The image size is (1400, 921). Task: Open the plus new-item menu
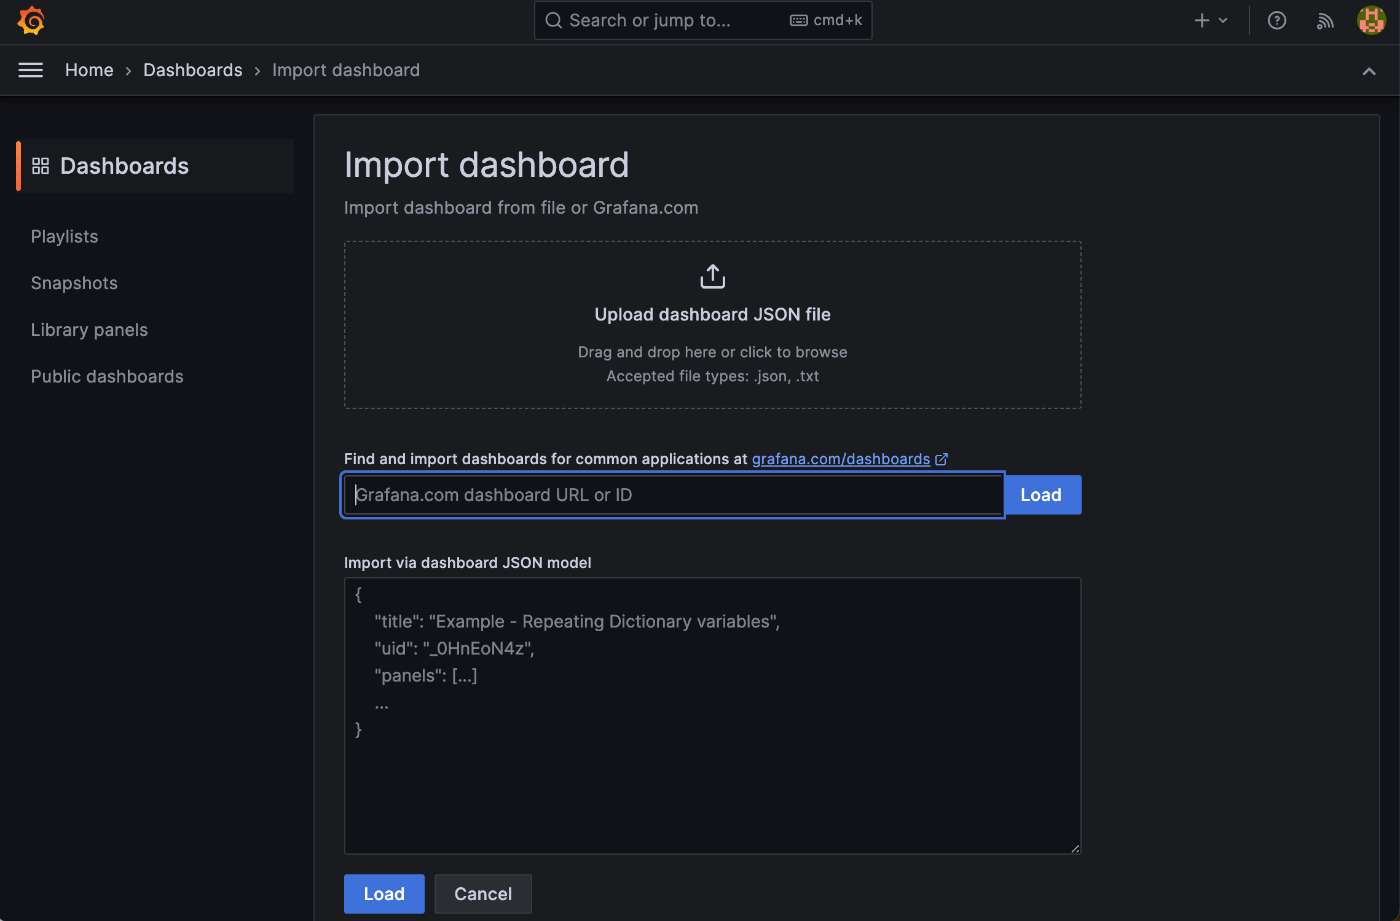[x=1211, y=20]
